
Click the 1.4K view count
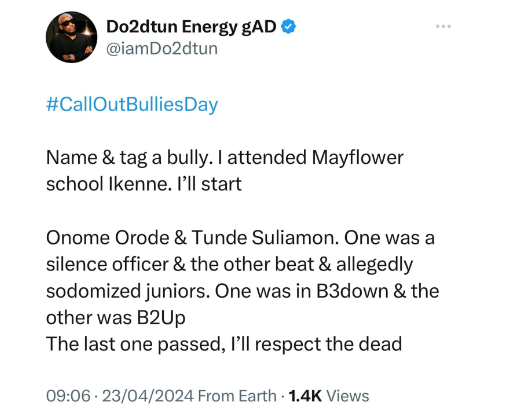coord(305,396)
